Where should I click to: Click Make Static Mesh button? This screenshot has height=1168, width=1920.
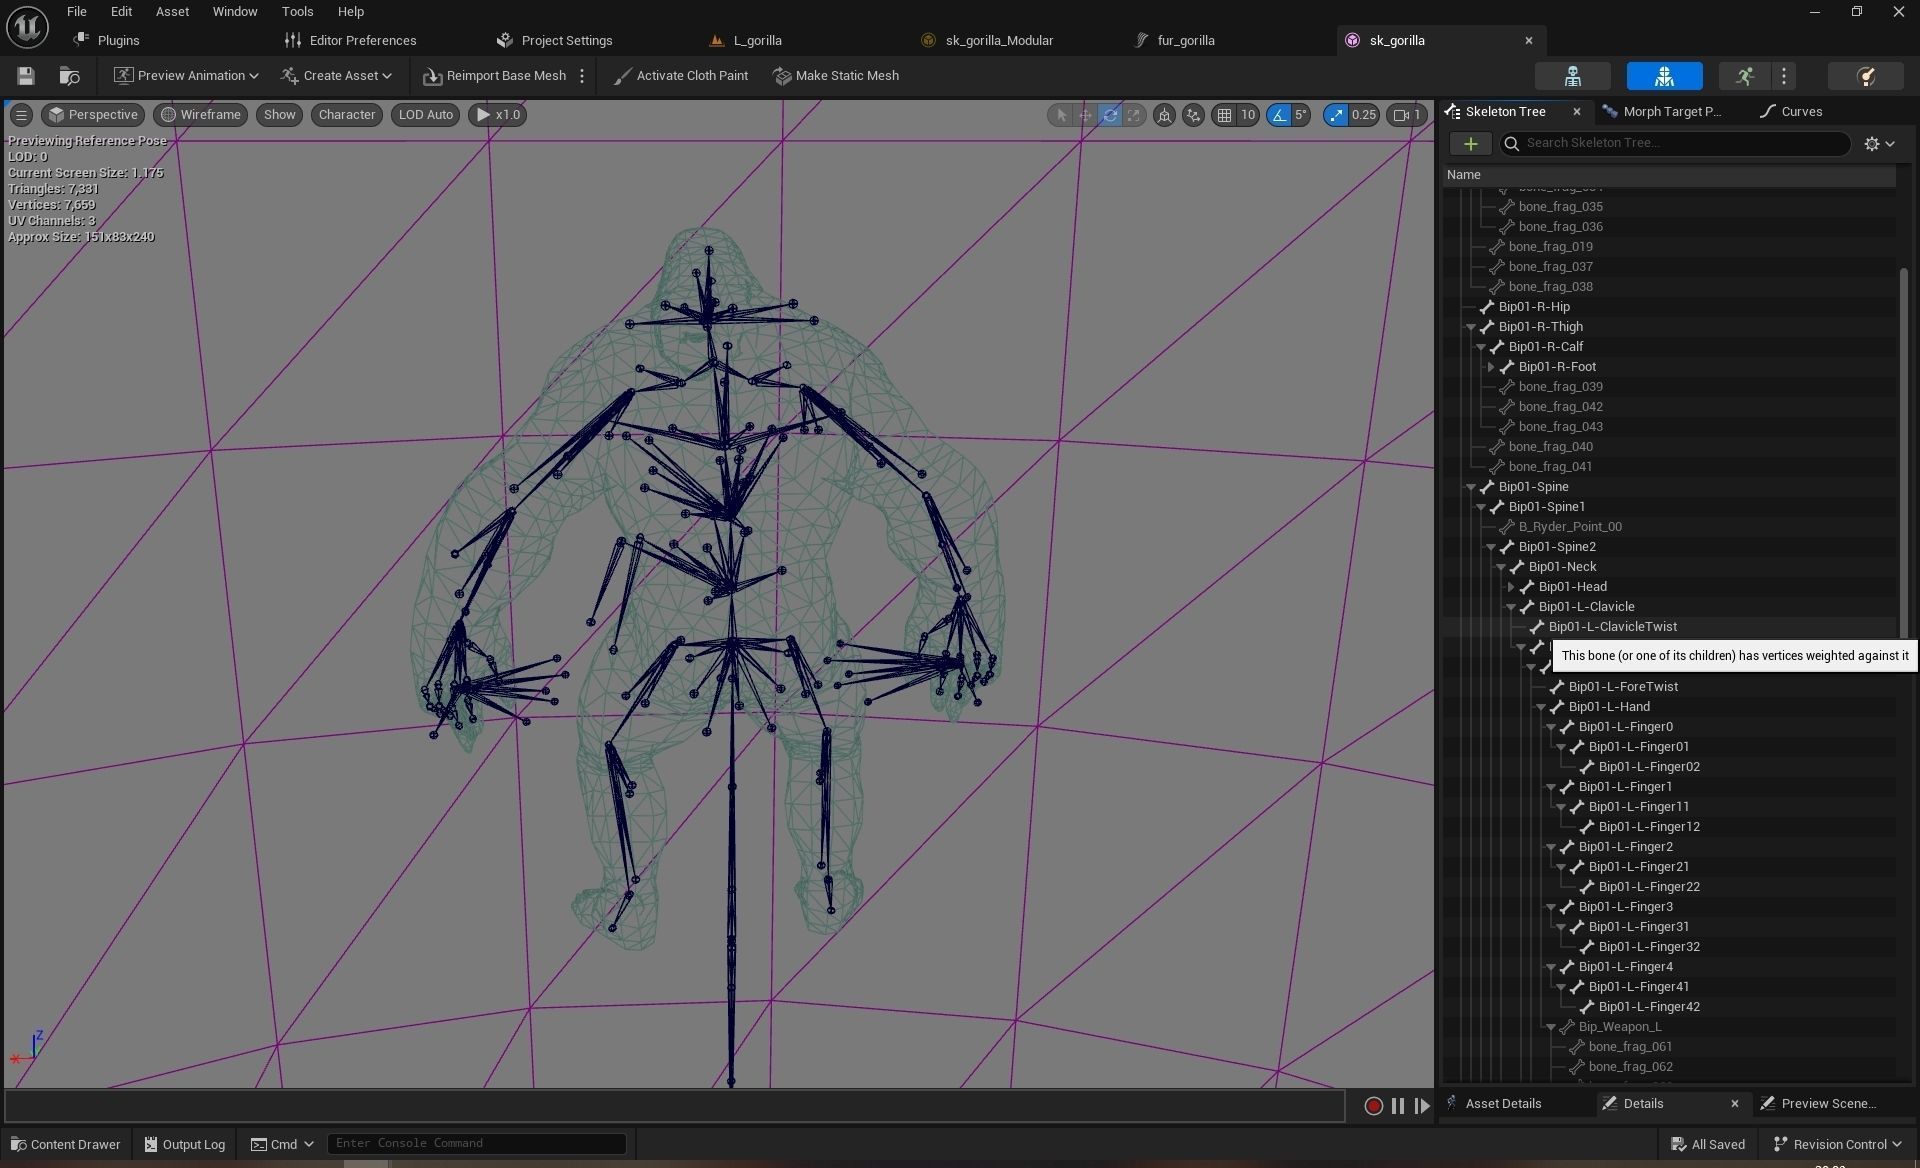836,76
